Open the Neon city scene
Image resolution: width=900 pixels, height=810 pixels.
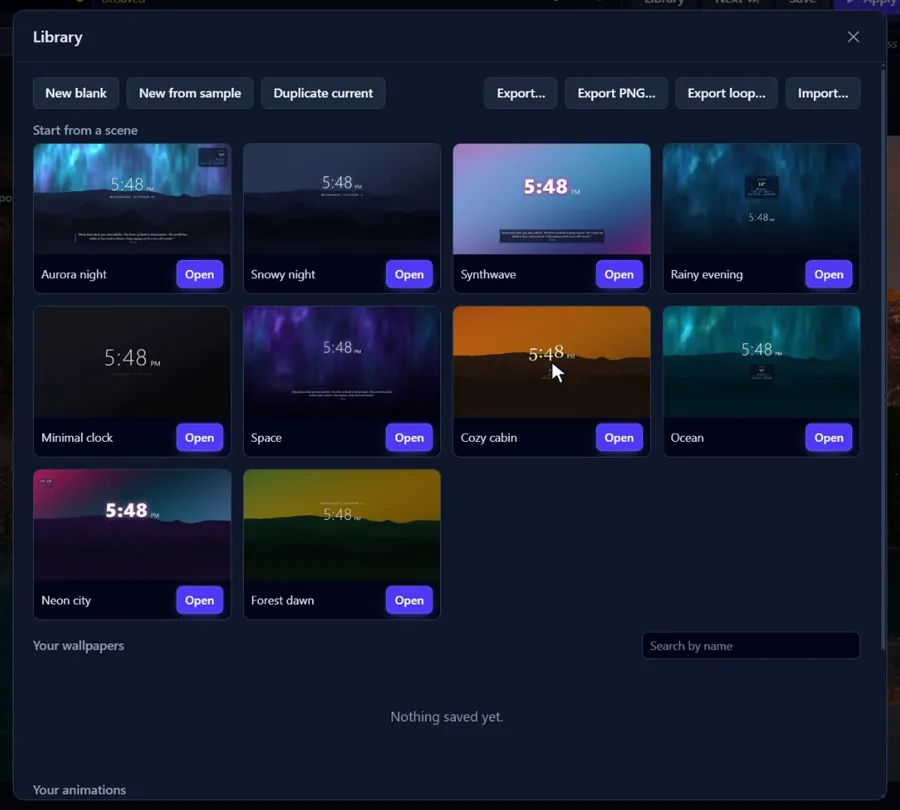point(199,600)
